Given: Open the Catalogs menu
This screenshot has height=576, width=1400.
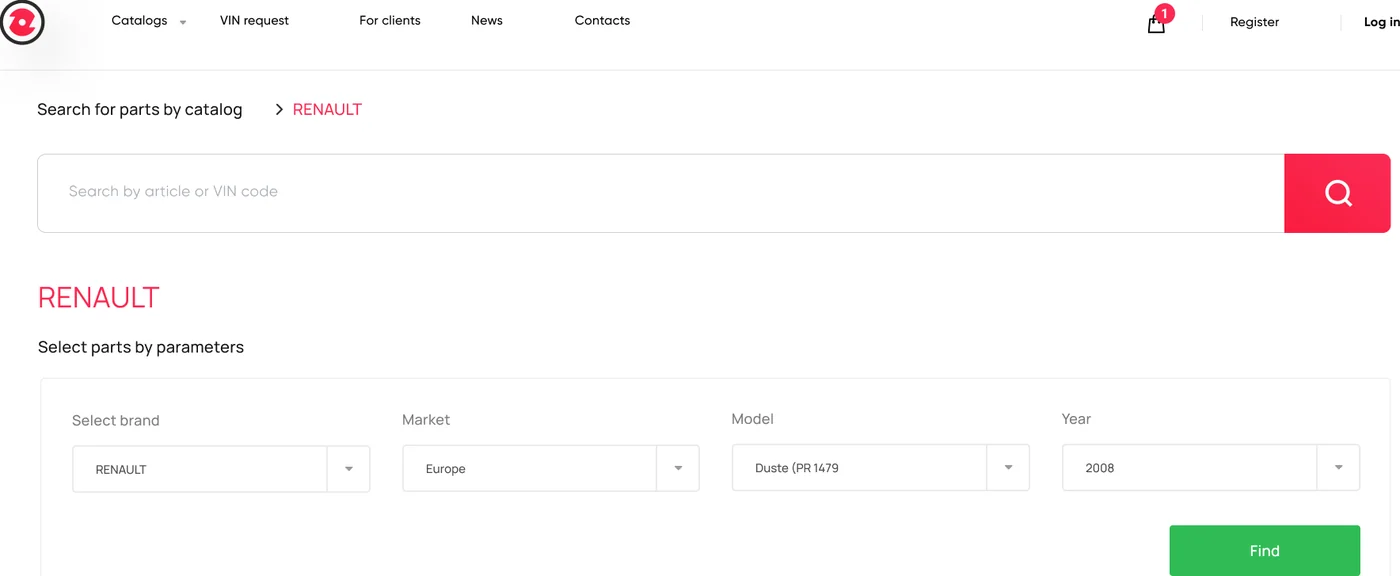Looking at the screenshot, I should click(x=139, y=21).
